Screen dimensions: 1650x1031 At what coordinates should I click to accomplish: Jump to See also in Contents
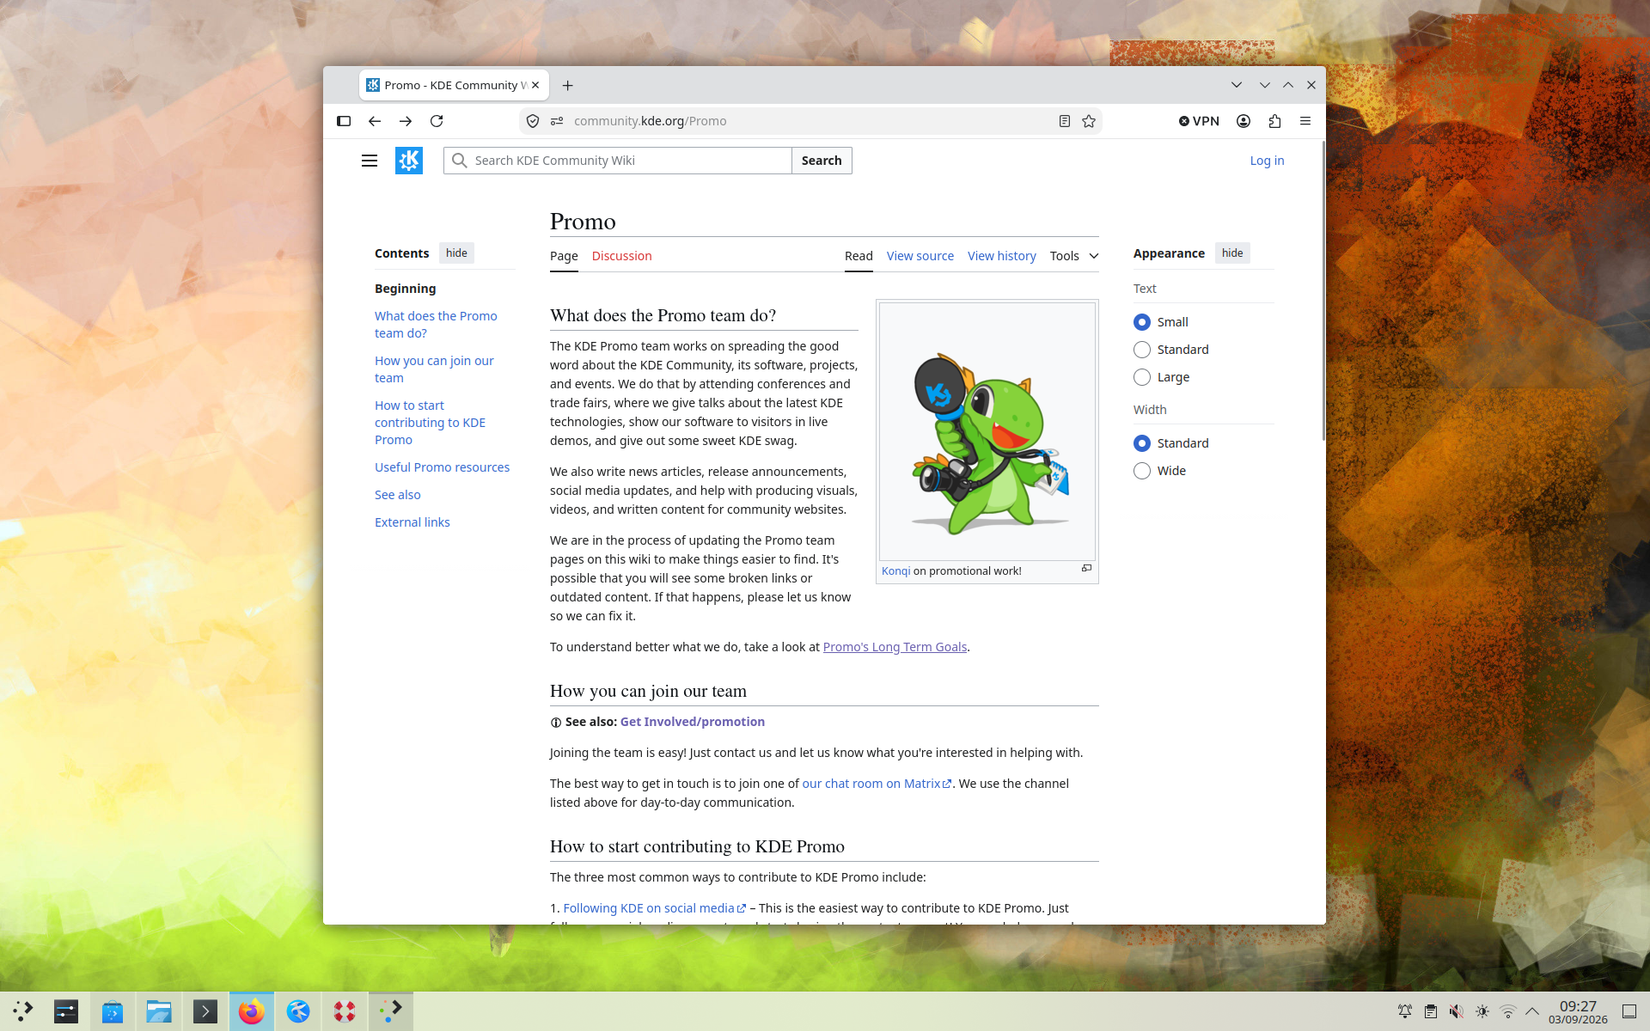[397, 495]
